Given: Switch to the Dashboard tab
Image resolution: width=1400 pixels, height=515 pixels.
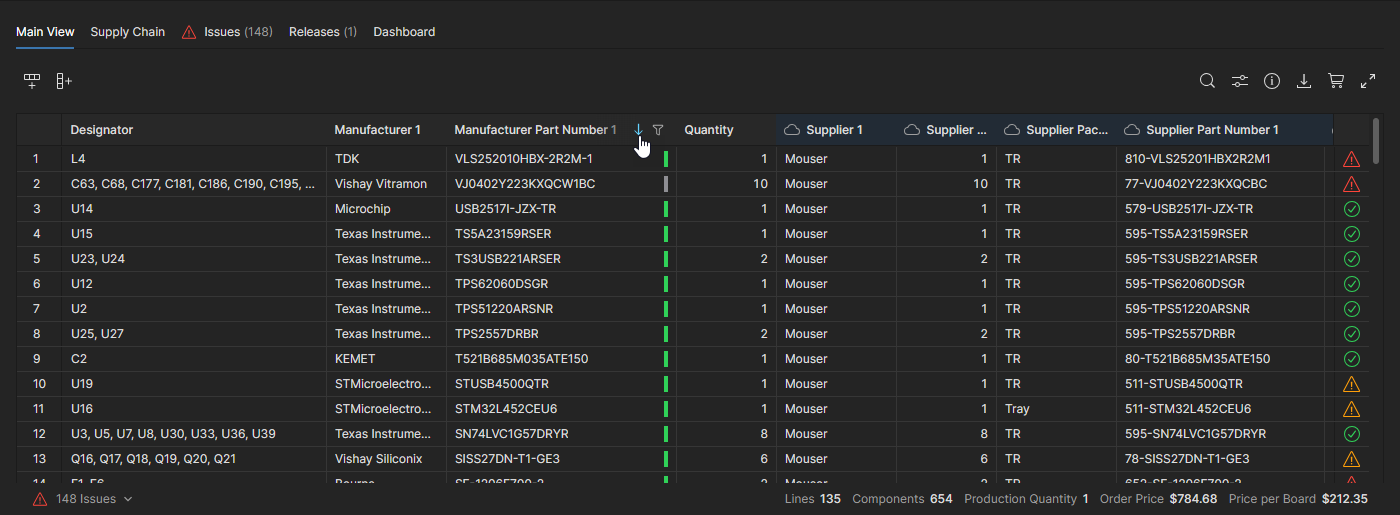Looking at the screenshot, I should pyautogui.click(x=404, y=32).
